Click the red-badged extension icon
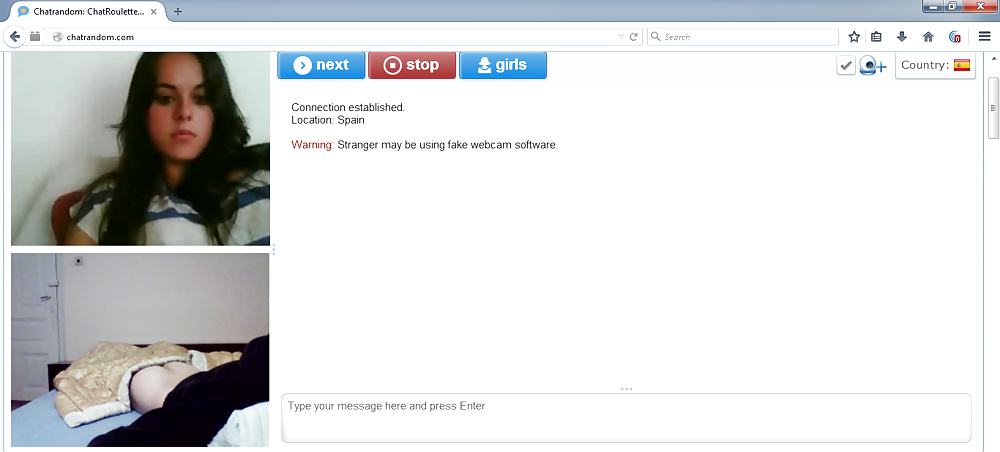1000x452 pixels. coord(955,37)
